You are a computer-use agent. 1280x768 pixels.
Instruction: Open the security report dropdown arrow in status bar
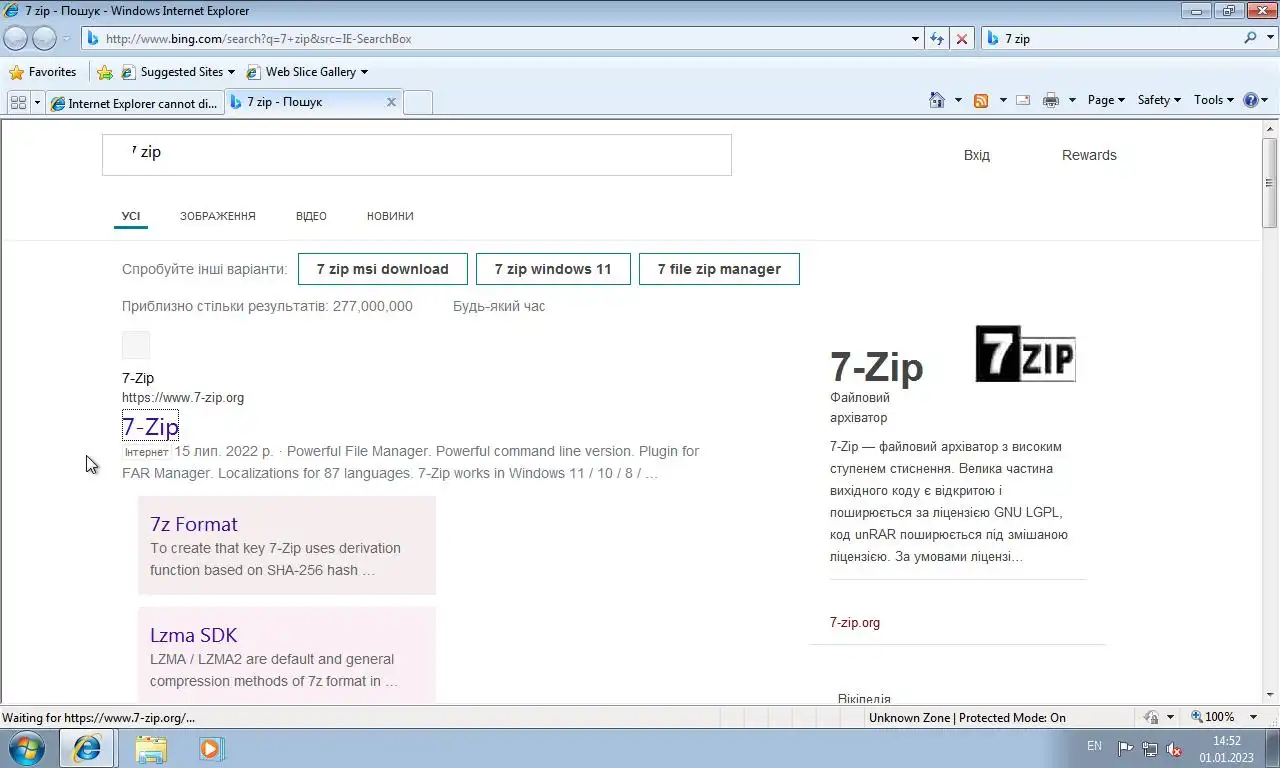(1170, 717)
